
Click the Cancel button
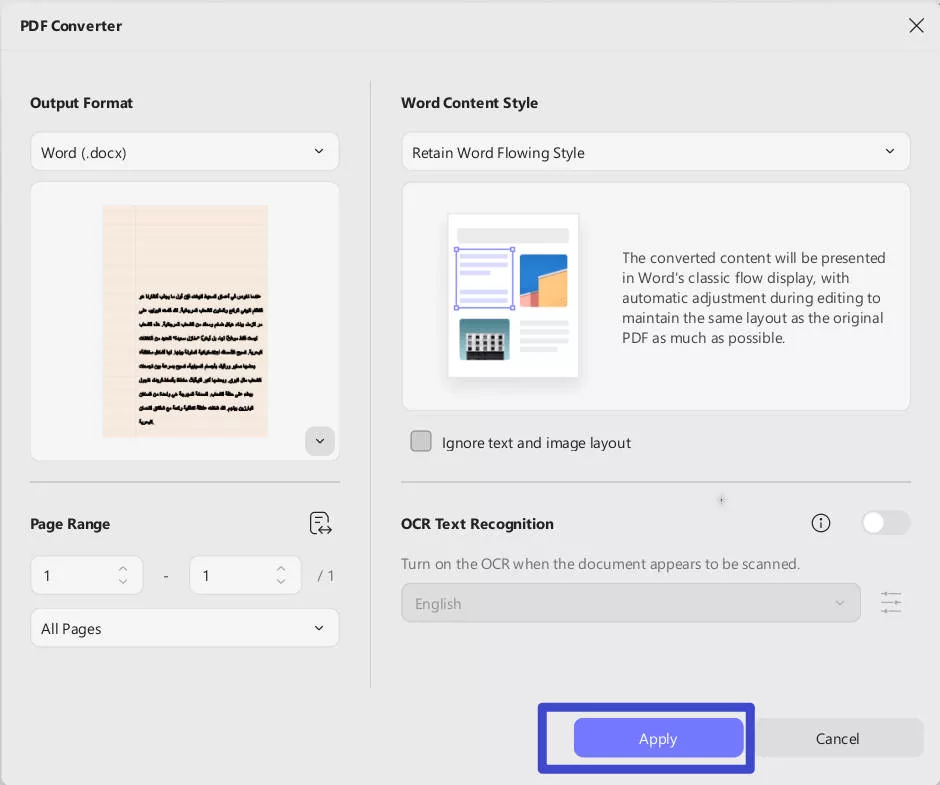[x=838, y=738]
